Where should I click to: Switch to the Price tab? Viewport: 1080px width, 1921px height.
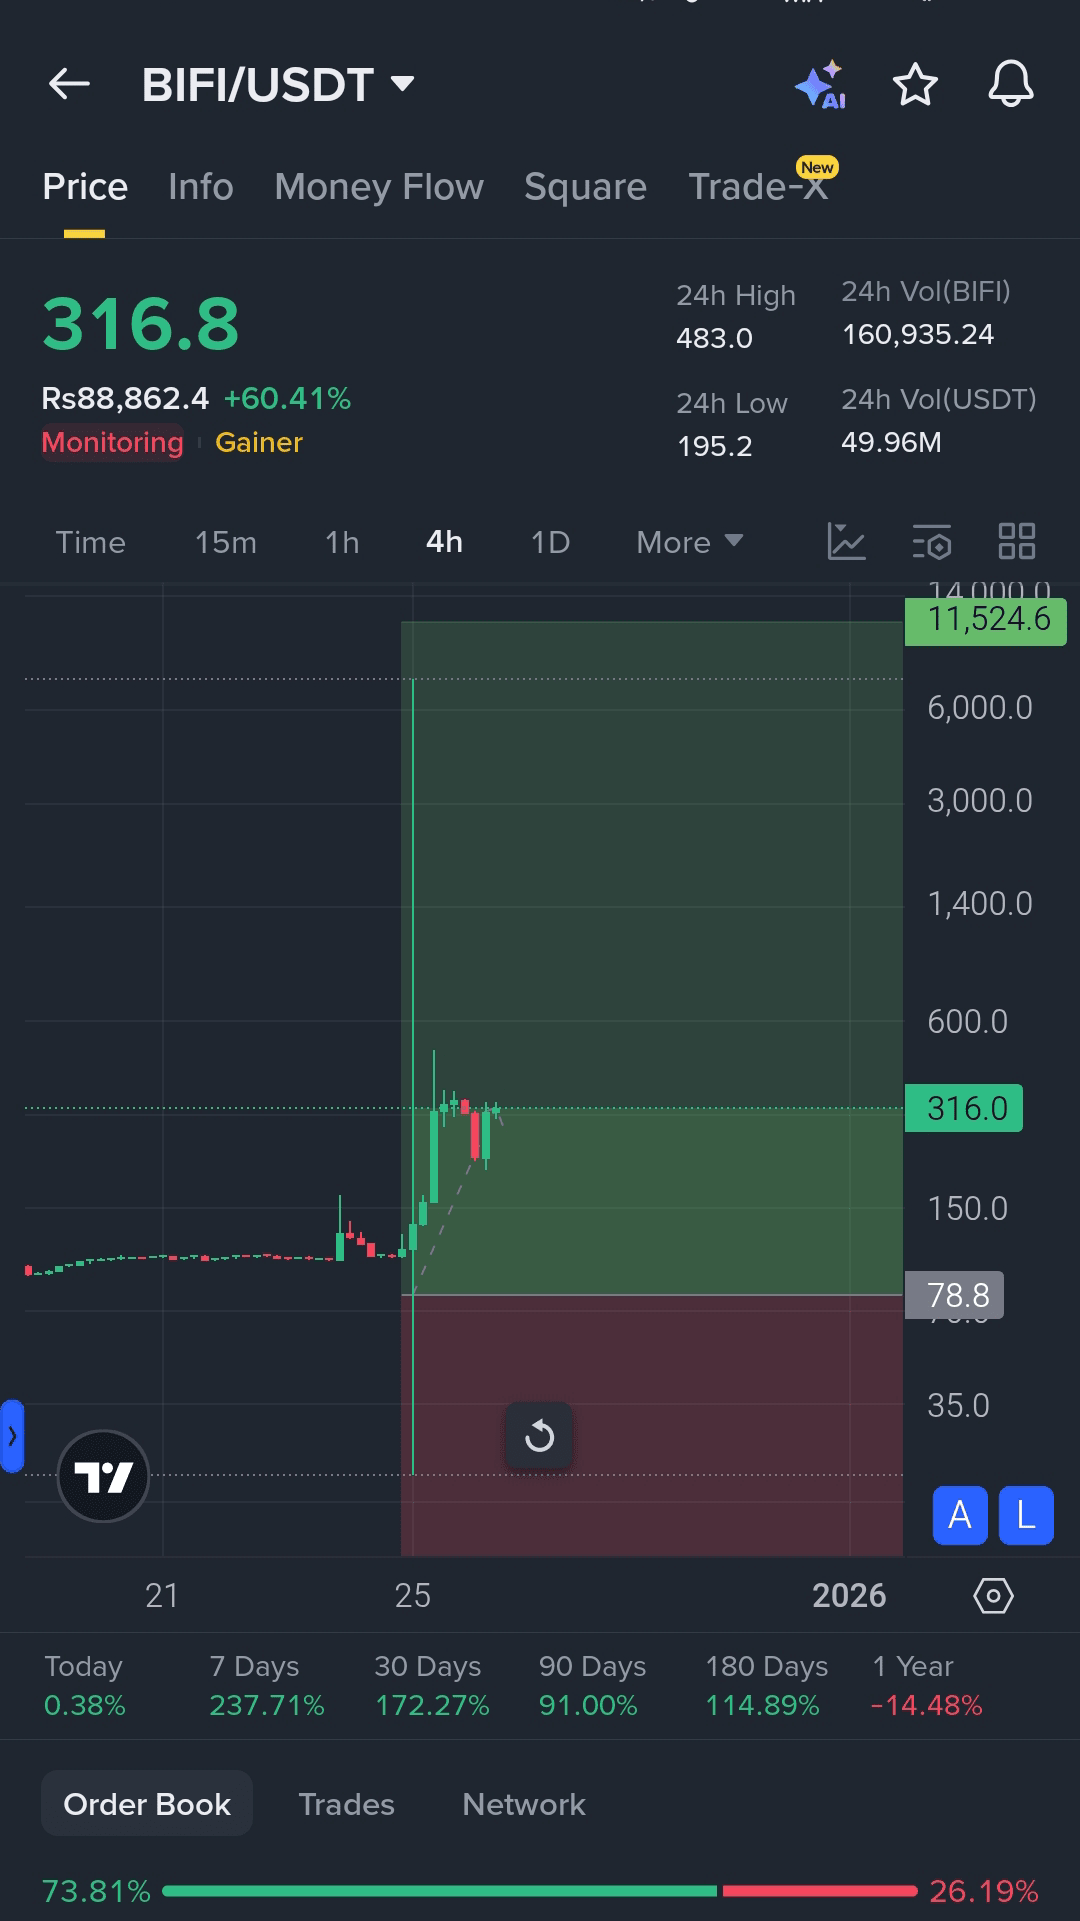tap(85, 187)
